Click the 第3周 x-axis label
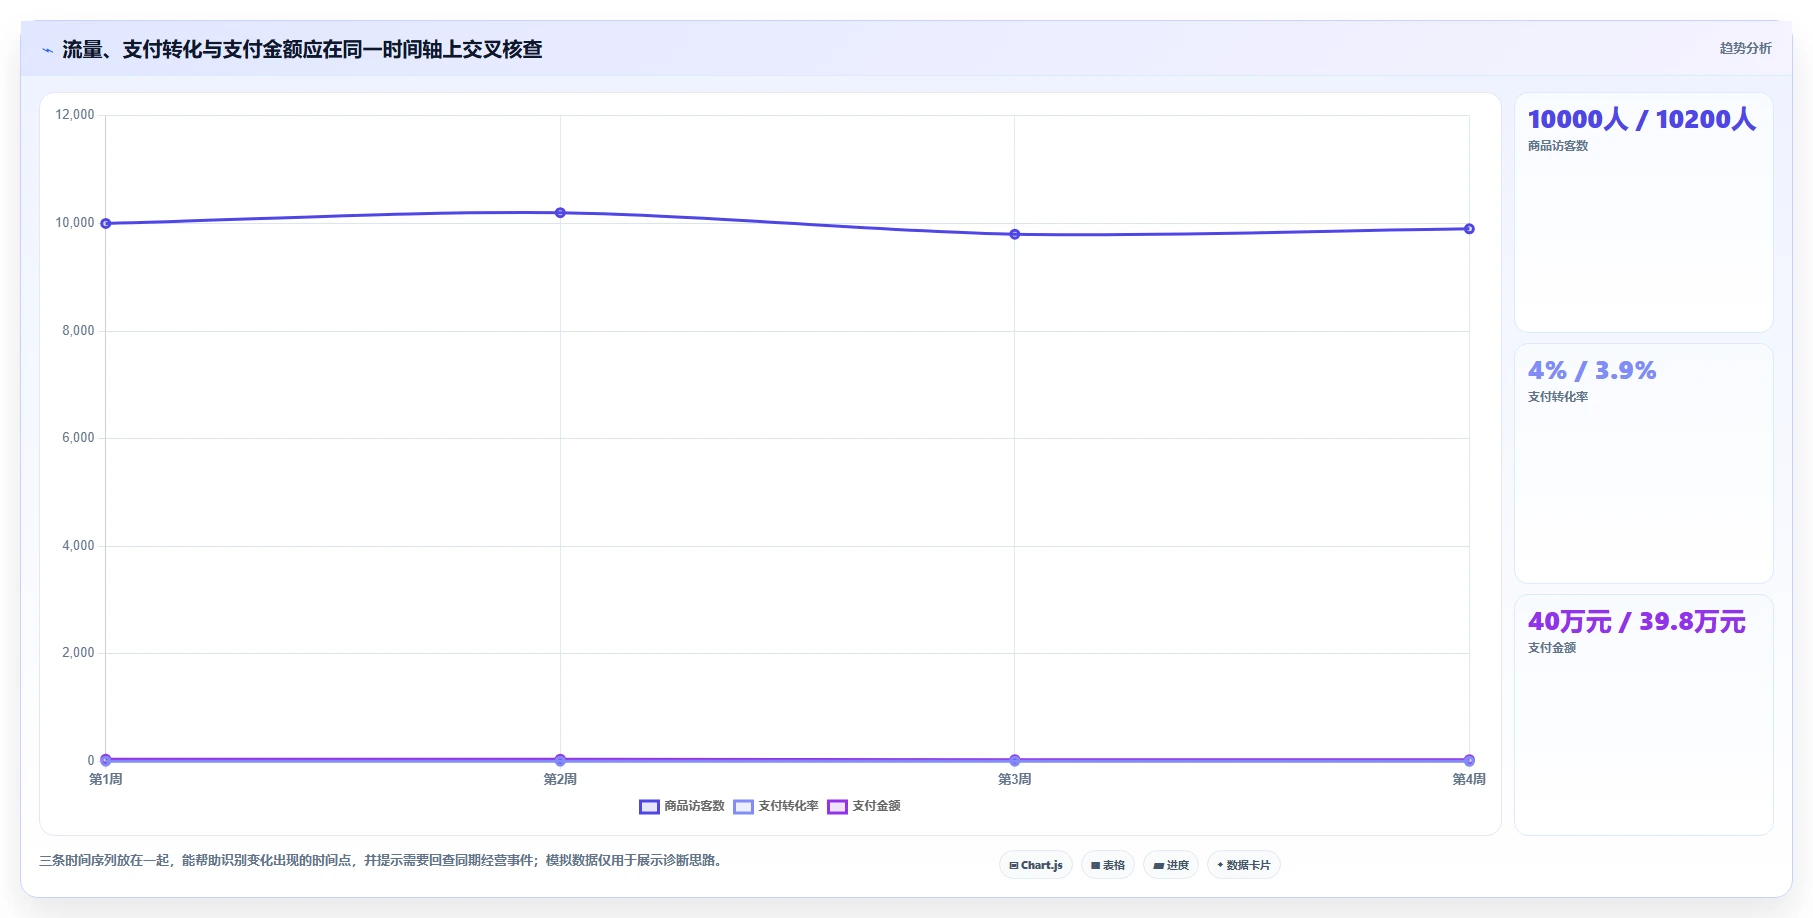The height and width of the screenshot is (918, 1813). 1015,779
